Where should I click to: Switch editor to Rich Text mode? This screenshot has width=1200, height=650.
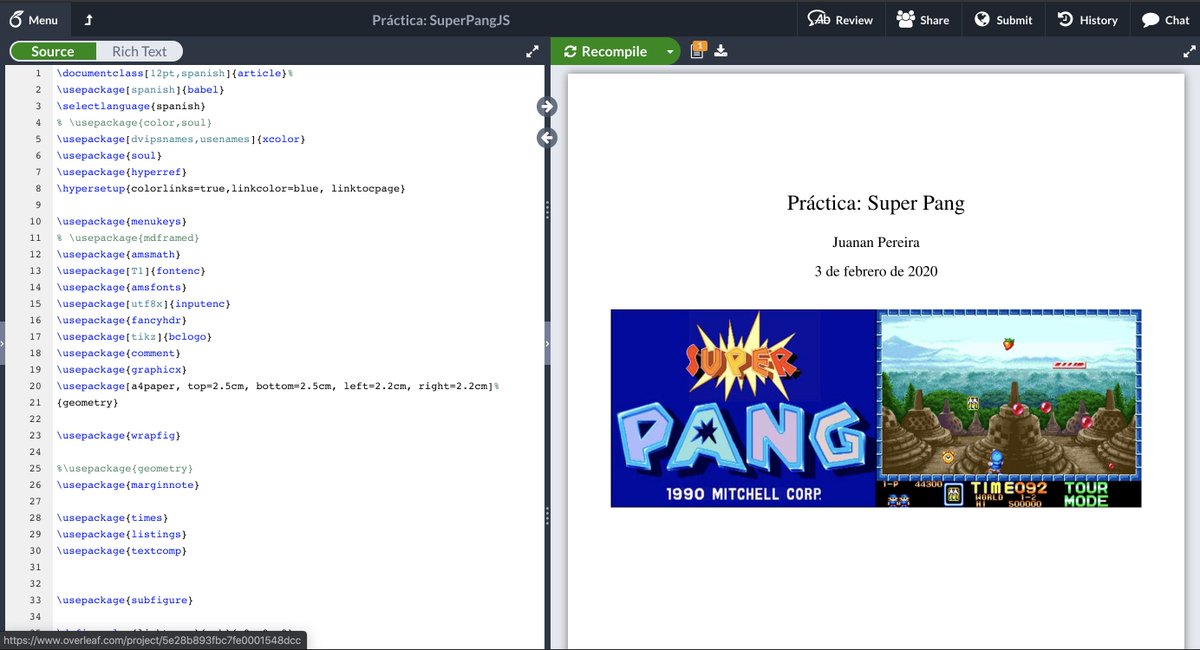[x=139, y=51]
